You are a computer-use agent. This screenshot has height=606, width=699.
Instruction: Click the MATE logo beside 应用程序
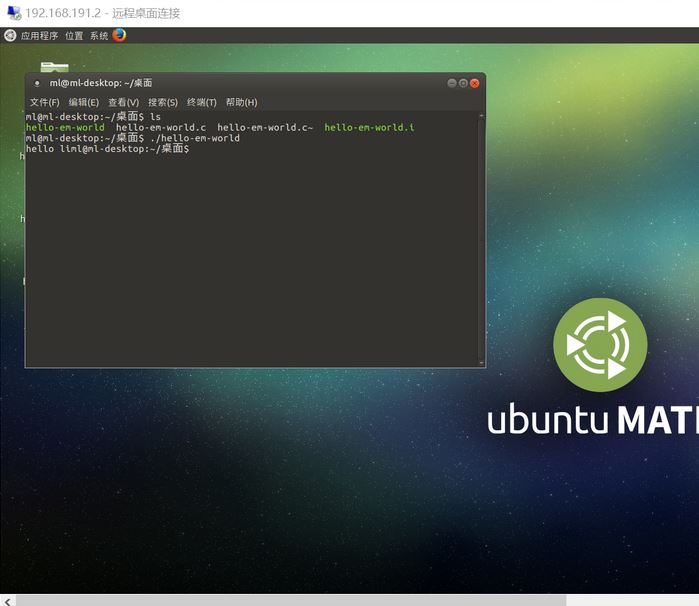(10, 35)
